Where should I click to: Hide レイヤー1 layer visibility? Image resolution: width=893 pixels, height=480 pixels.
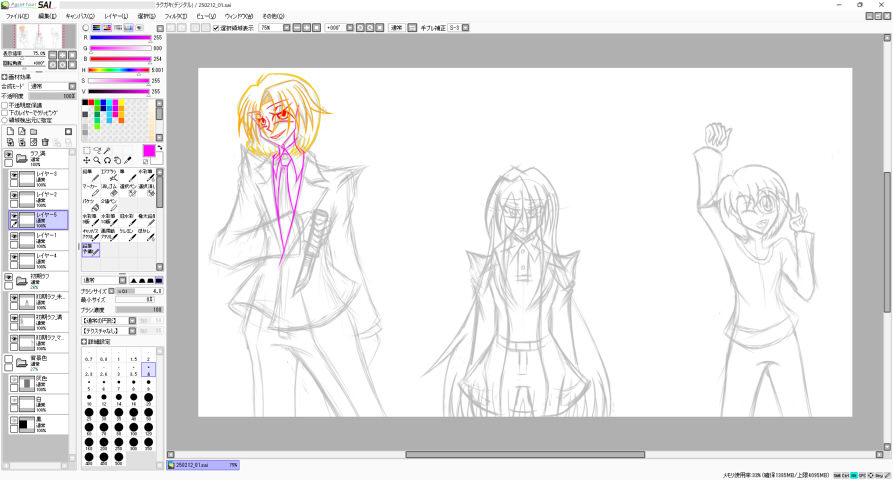(x=15, y=237)
